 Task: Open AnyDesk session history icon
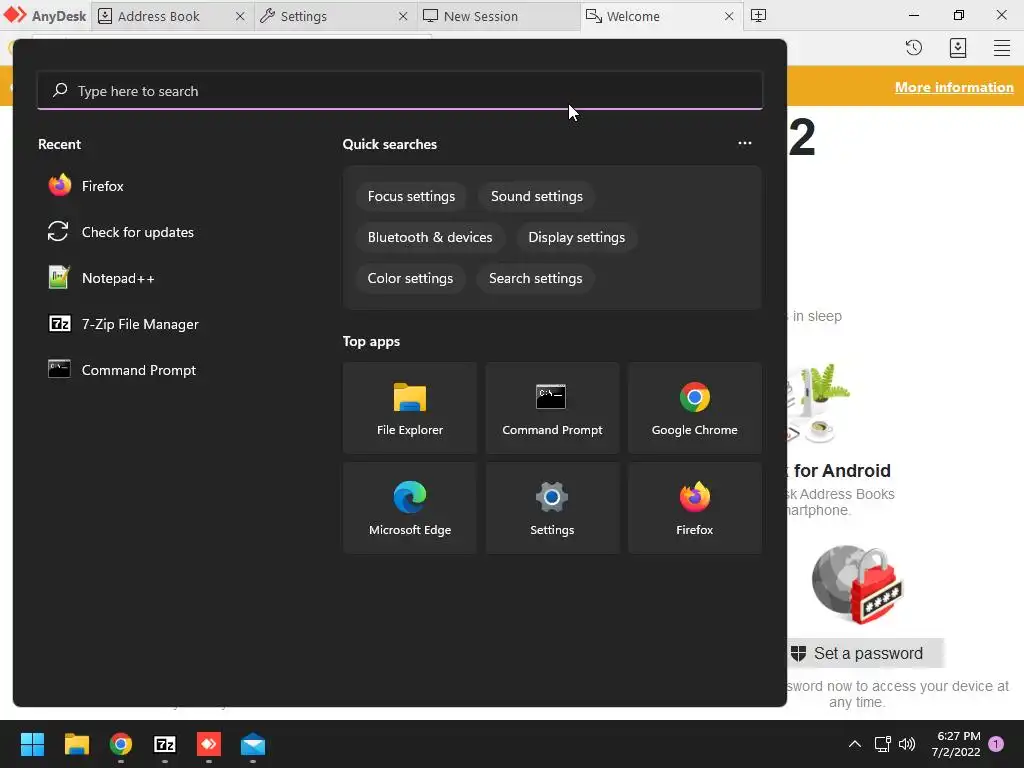[x=914, y=48]
